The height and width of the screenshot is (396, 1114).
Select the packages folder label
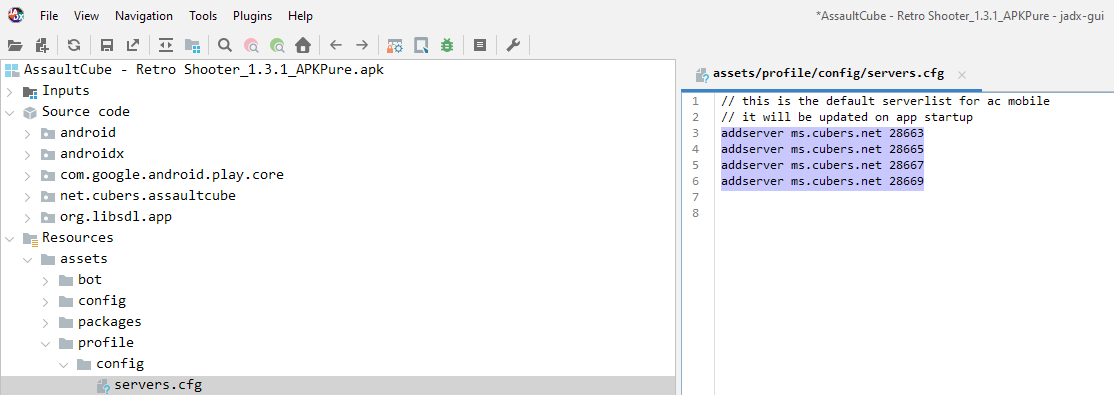(109, 321)
